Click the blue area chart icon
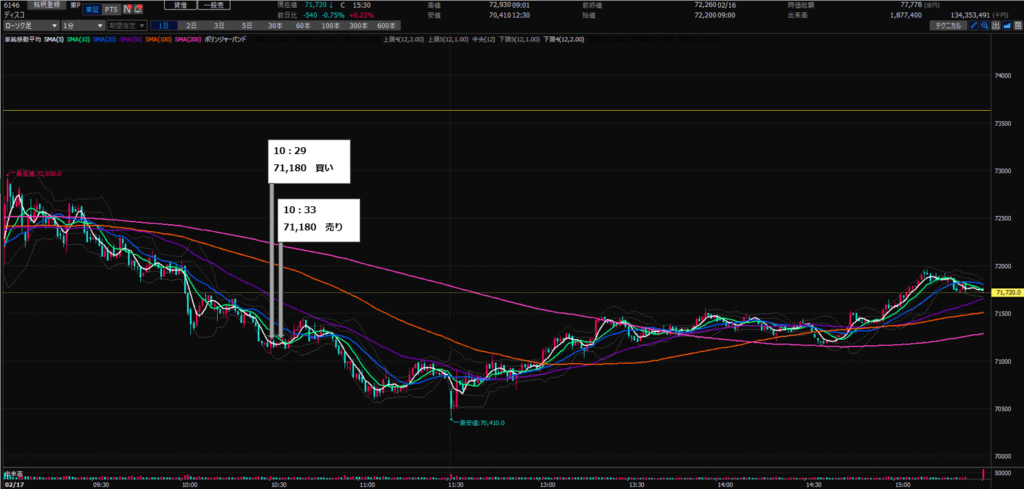 click(1007, 24)
